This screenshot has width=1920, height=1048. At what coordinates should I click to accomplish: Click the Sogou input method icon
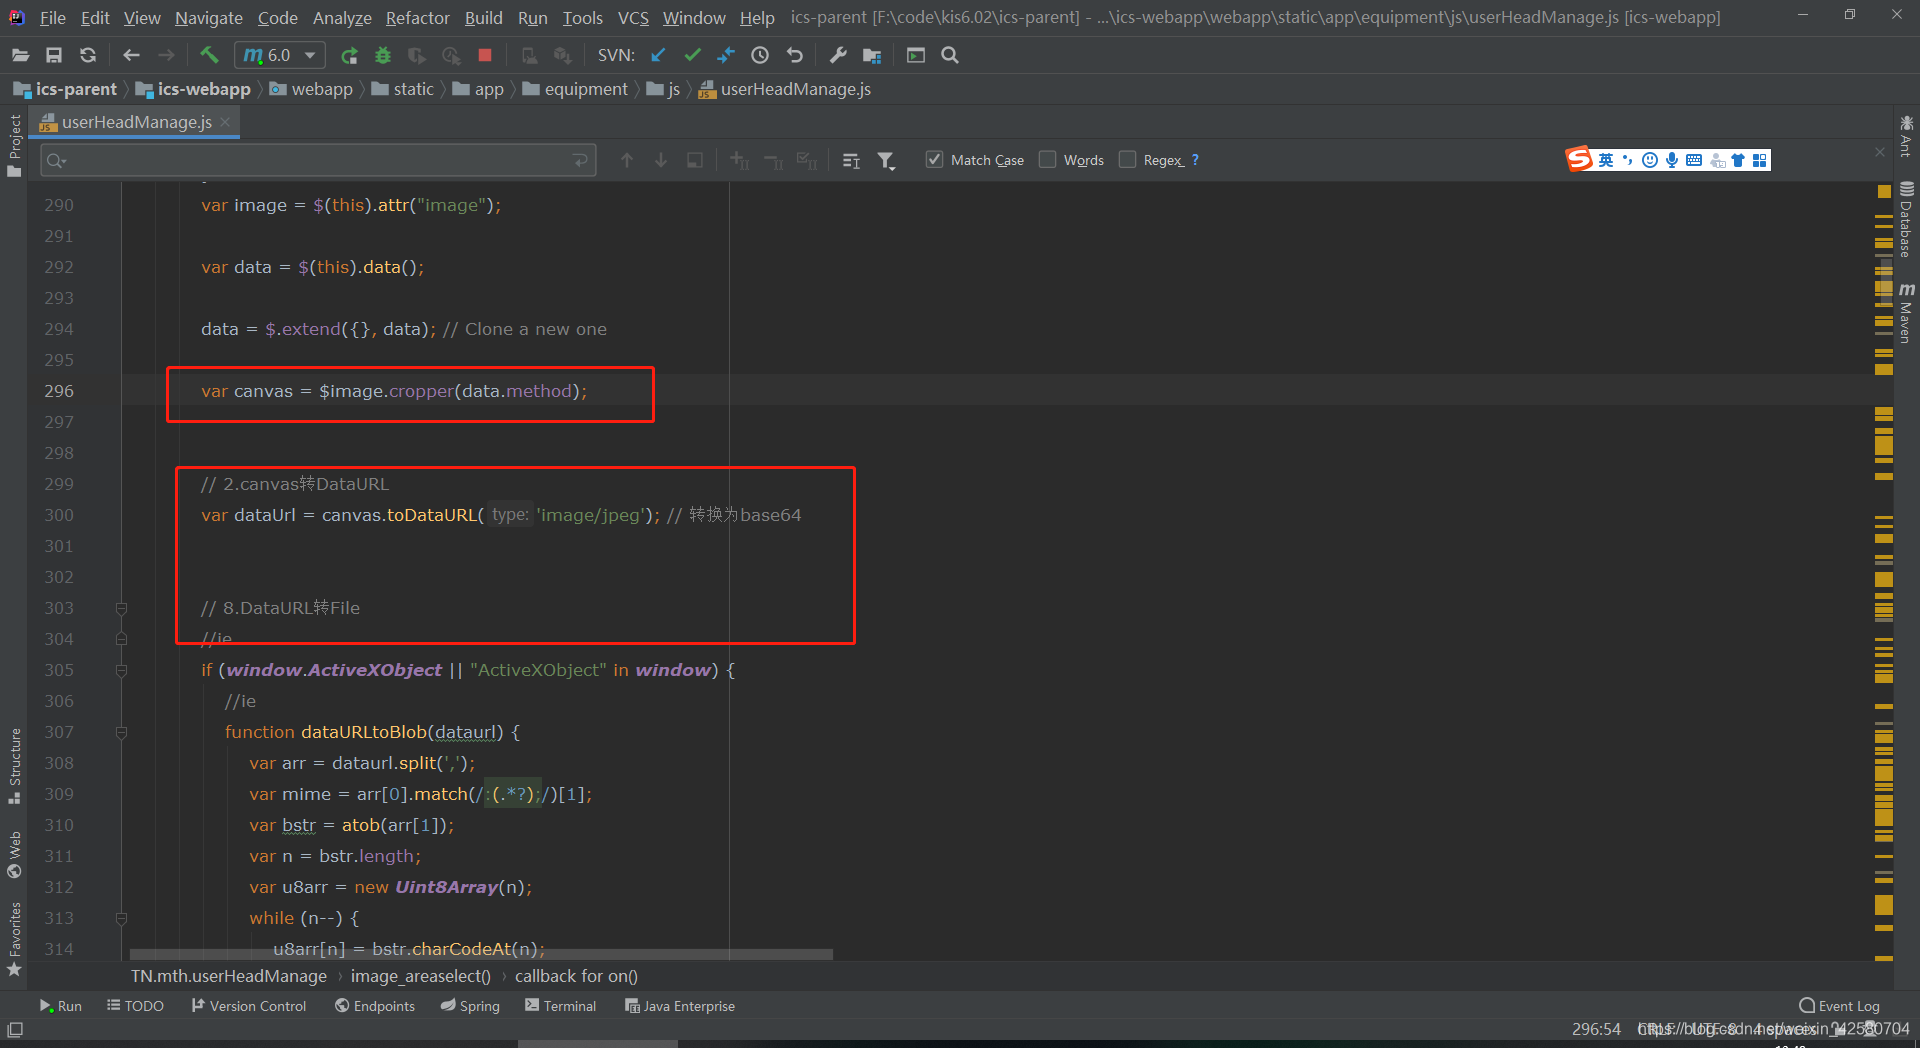[1579, 159]
